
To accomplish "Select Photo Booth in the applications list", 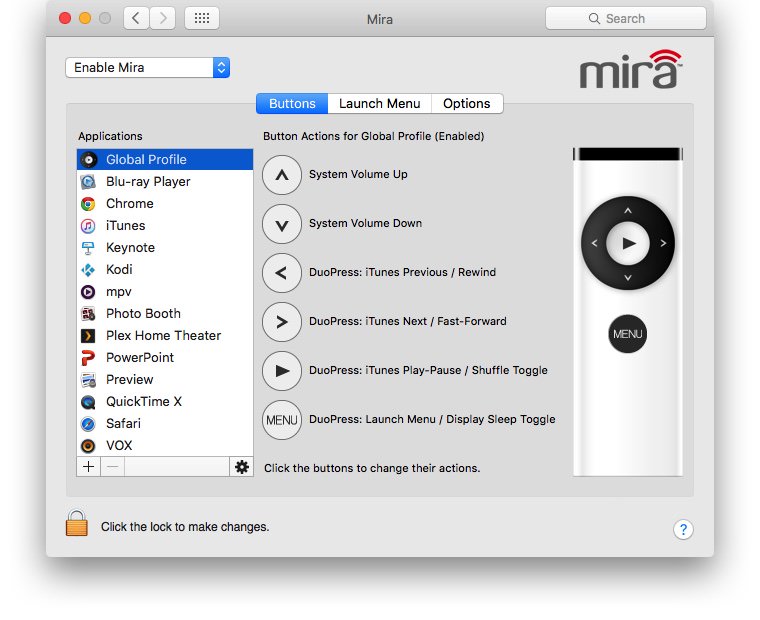I will pos(165,314).
